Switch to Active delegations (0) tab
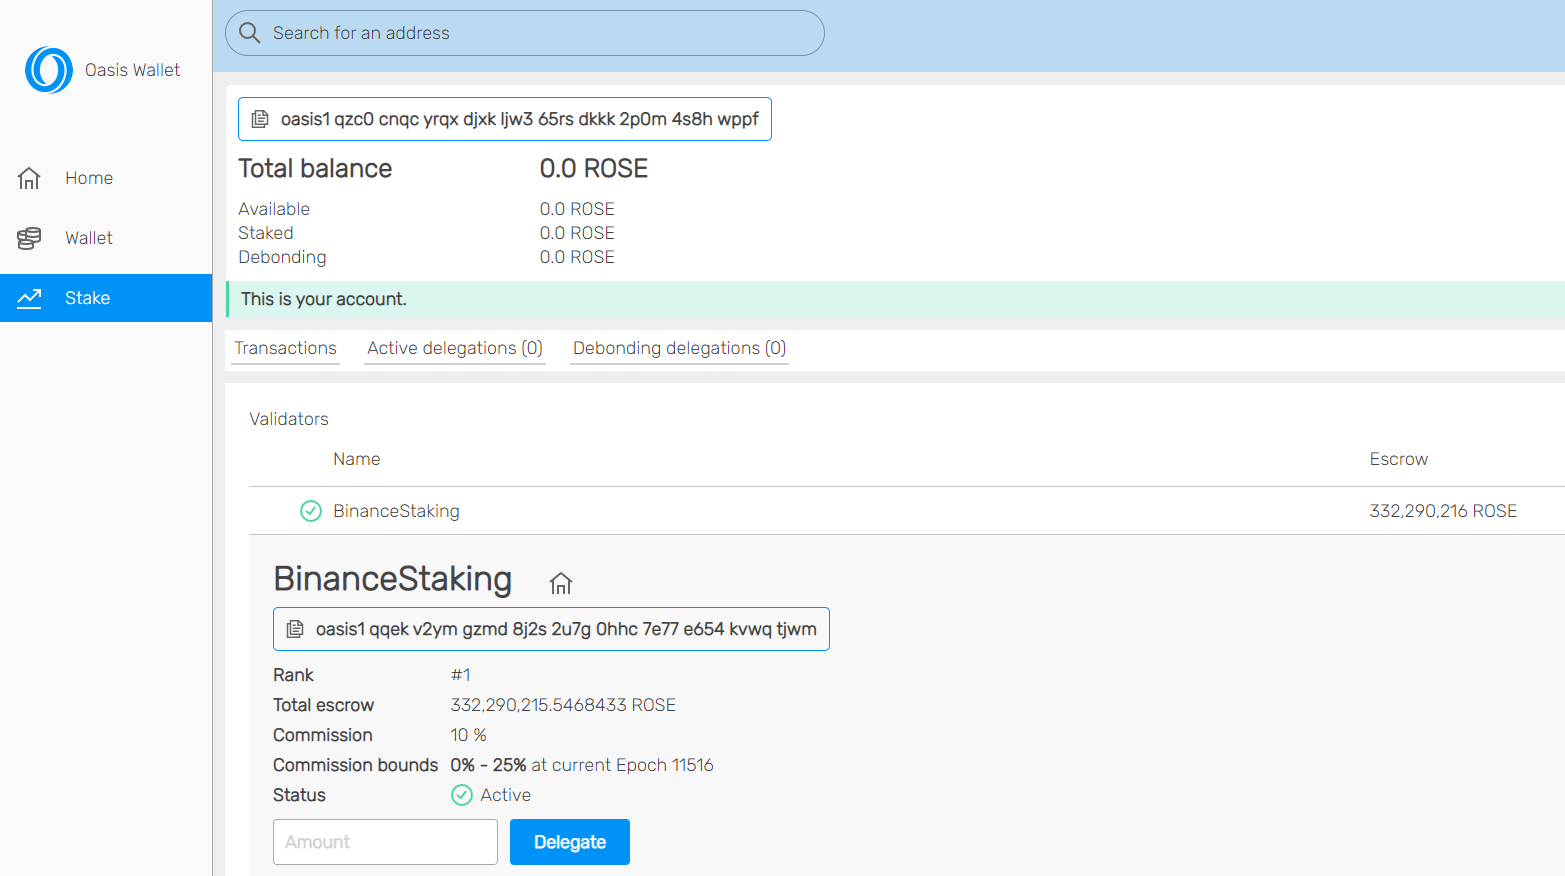The width and height of the screenshot is (1565, 876). [455, 348]
